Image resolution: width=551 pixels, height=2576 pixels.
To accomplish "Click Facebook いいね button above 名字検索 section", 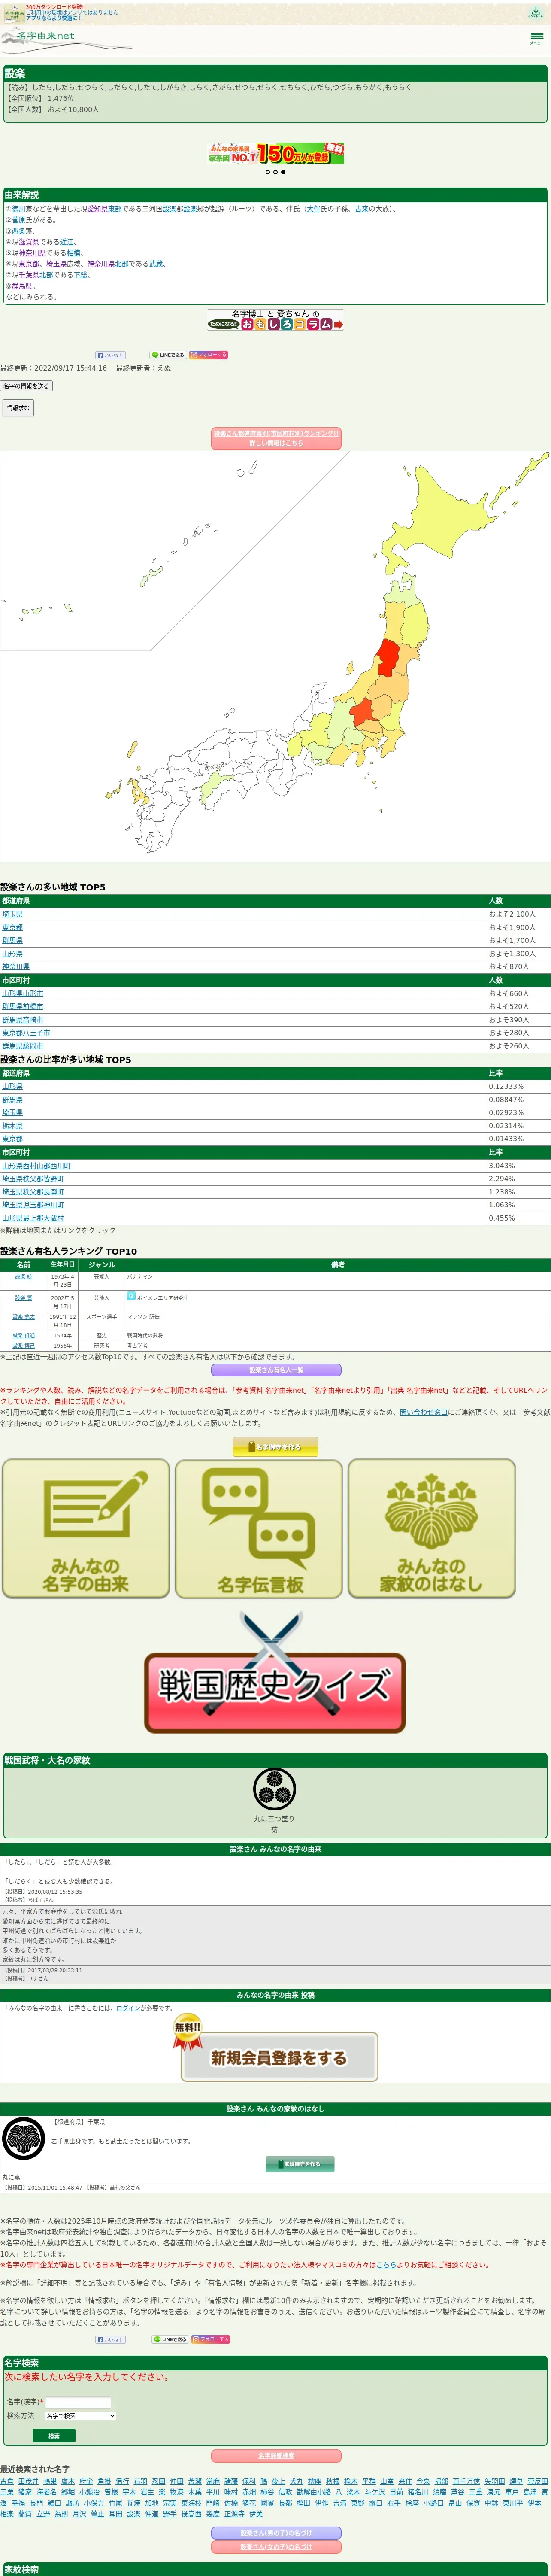I will pyautogui.click(x=110, y=2339).
